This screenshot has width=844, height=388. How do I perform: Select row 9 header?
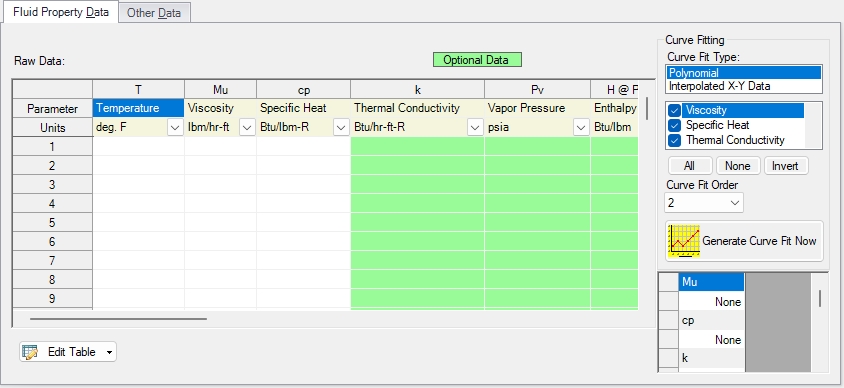coord(52,298)
